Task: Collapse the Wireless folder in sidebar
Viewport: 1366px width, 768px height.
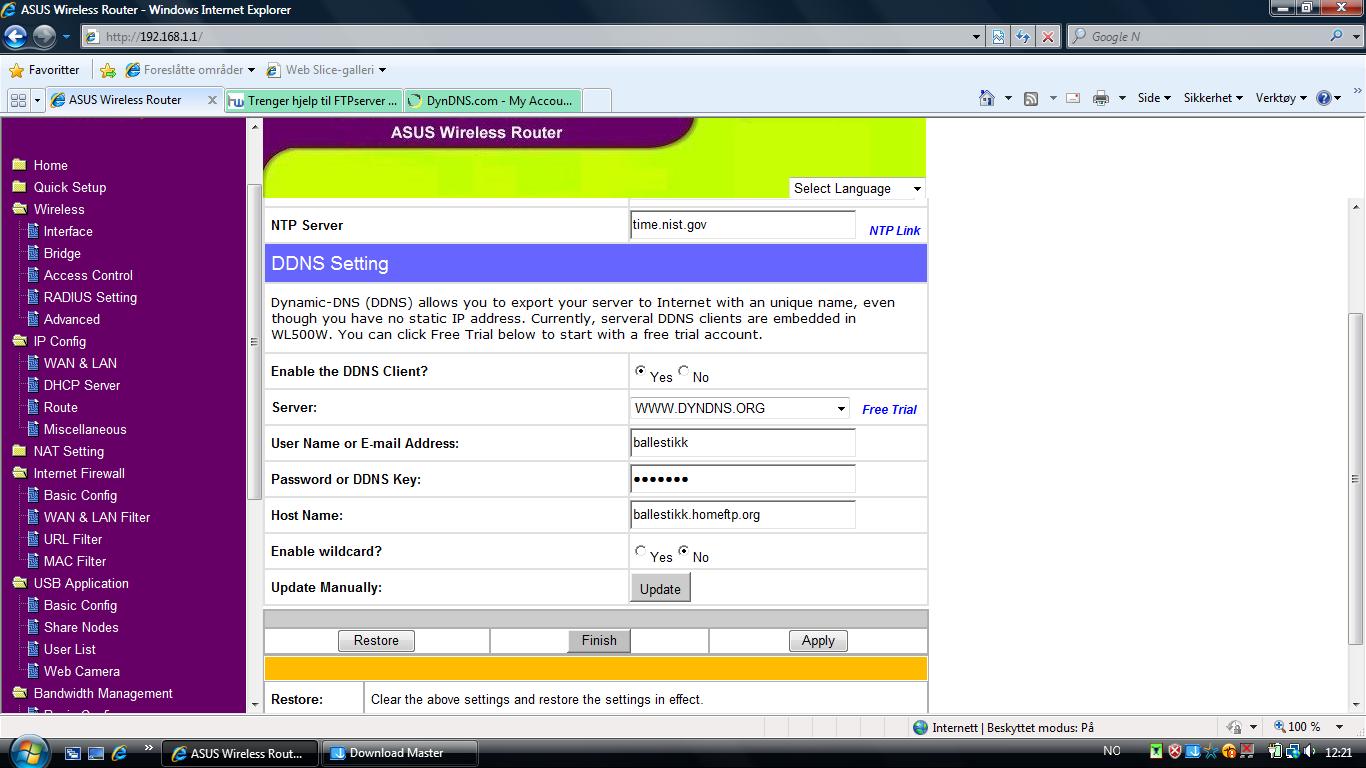Action: (19, 209)
